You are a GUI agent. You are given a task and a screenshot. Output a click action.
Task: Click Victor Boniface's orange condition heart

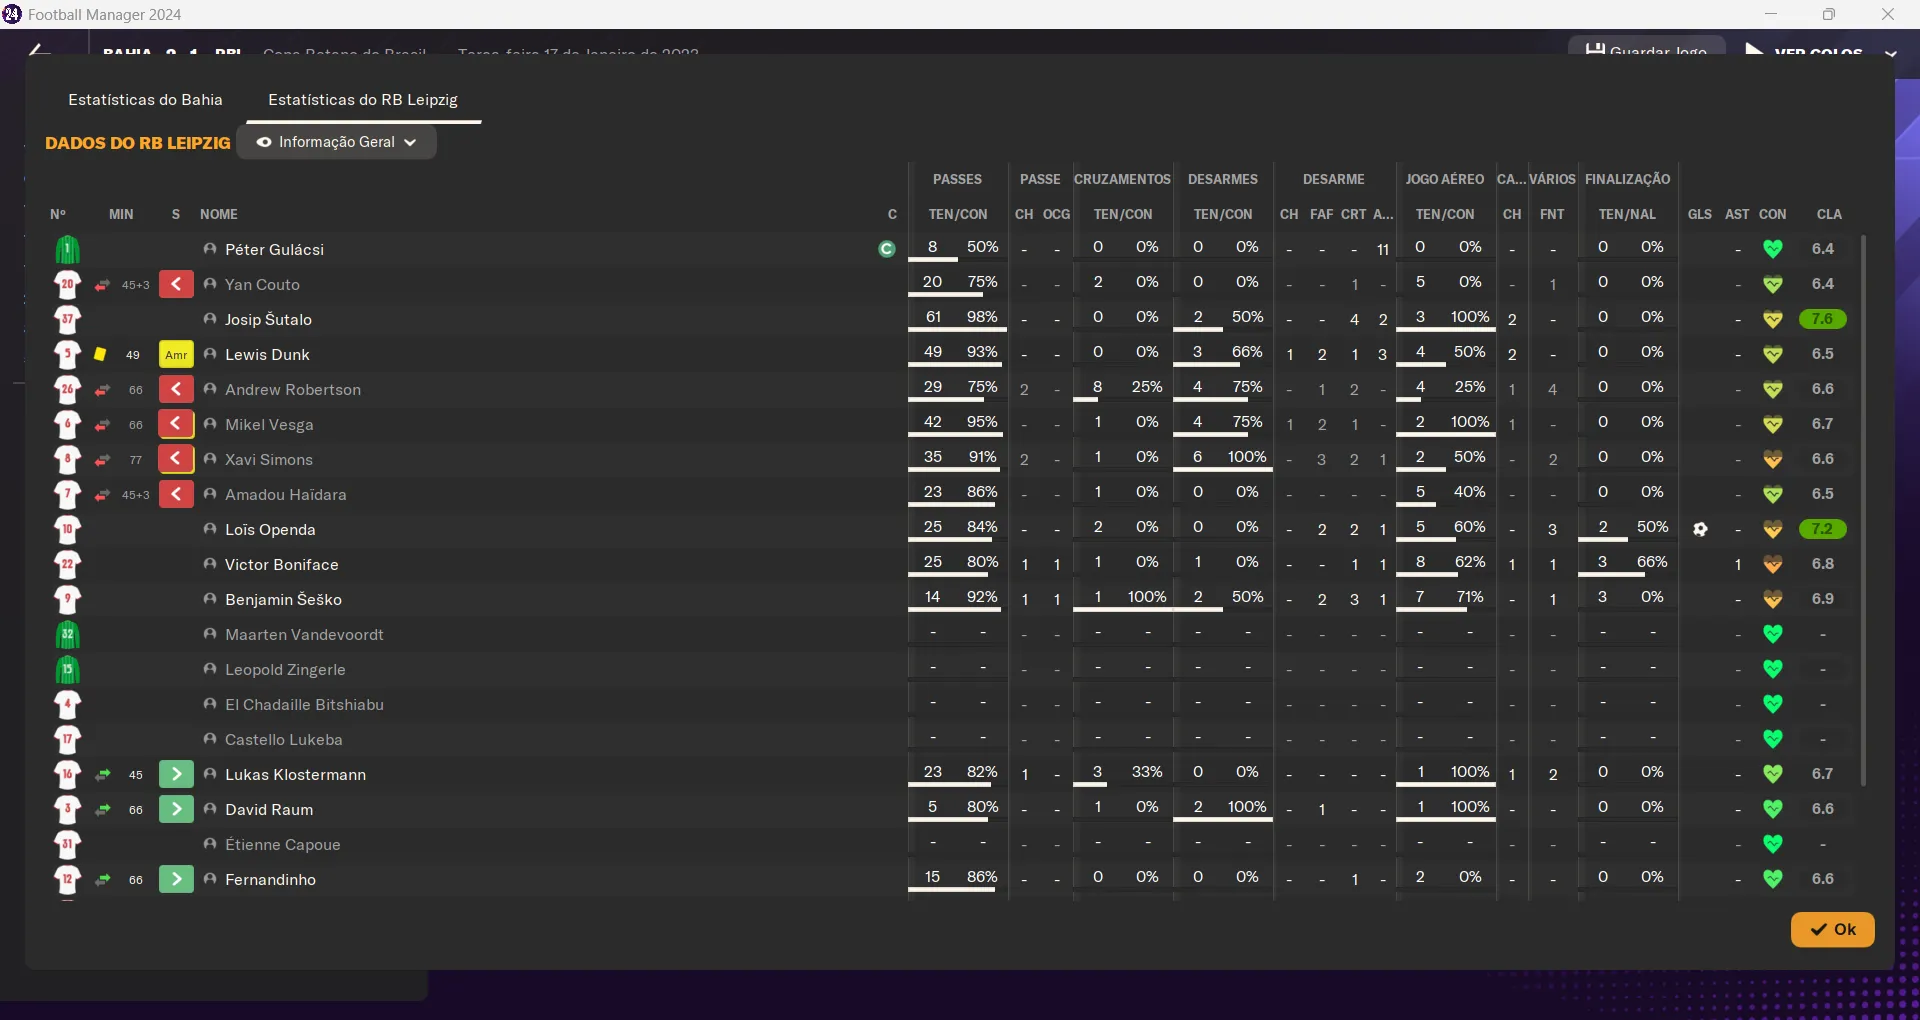[1773, 564]
